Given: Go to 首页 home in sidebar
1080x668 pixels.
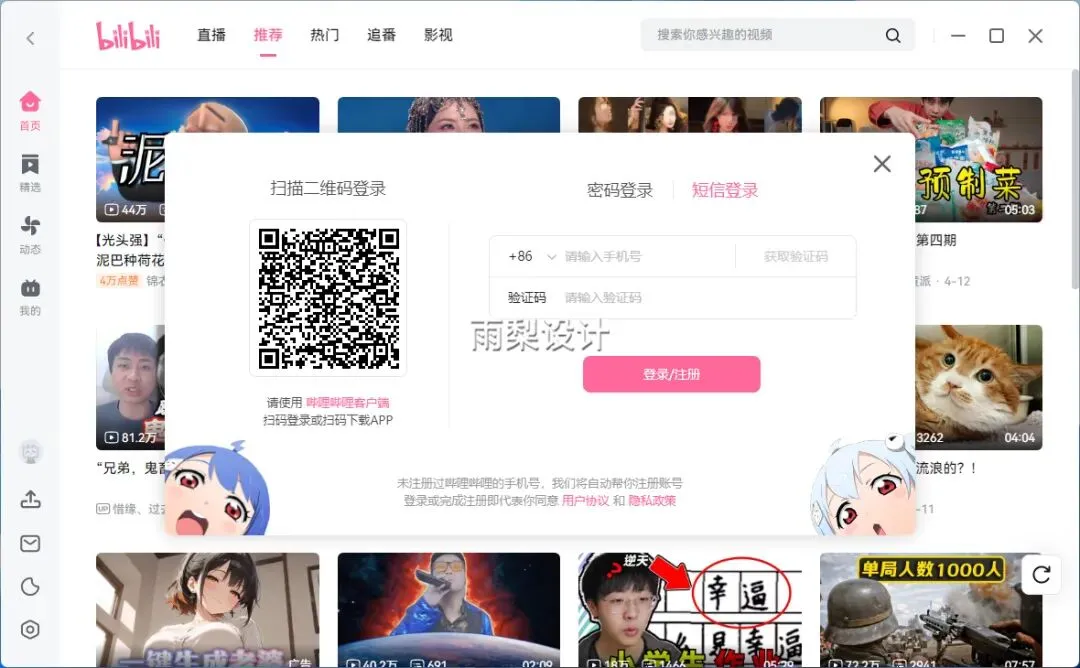Looking at the screenshot, I should pyautogui.click(x=30, y=111).
